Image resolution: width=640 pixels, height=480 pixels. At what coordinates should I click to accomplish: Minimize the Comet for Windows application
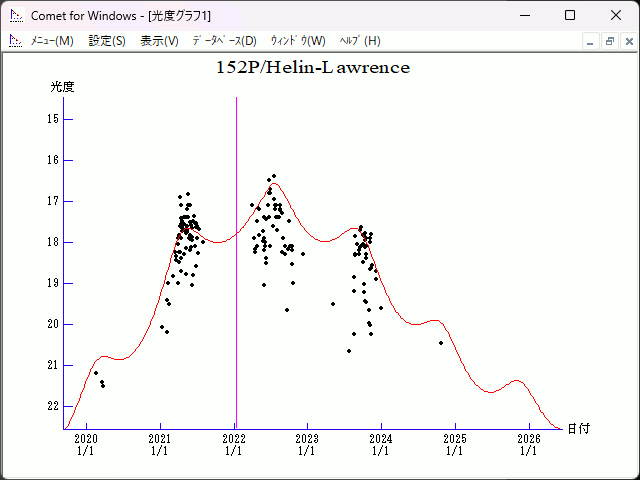[x=523, y=15]
